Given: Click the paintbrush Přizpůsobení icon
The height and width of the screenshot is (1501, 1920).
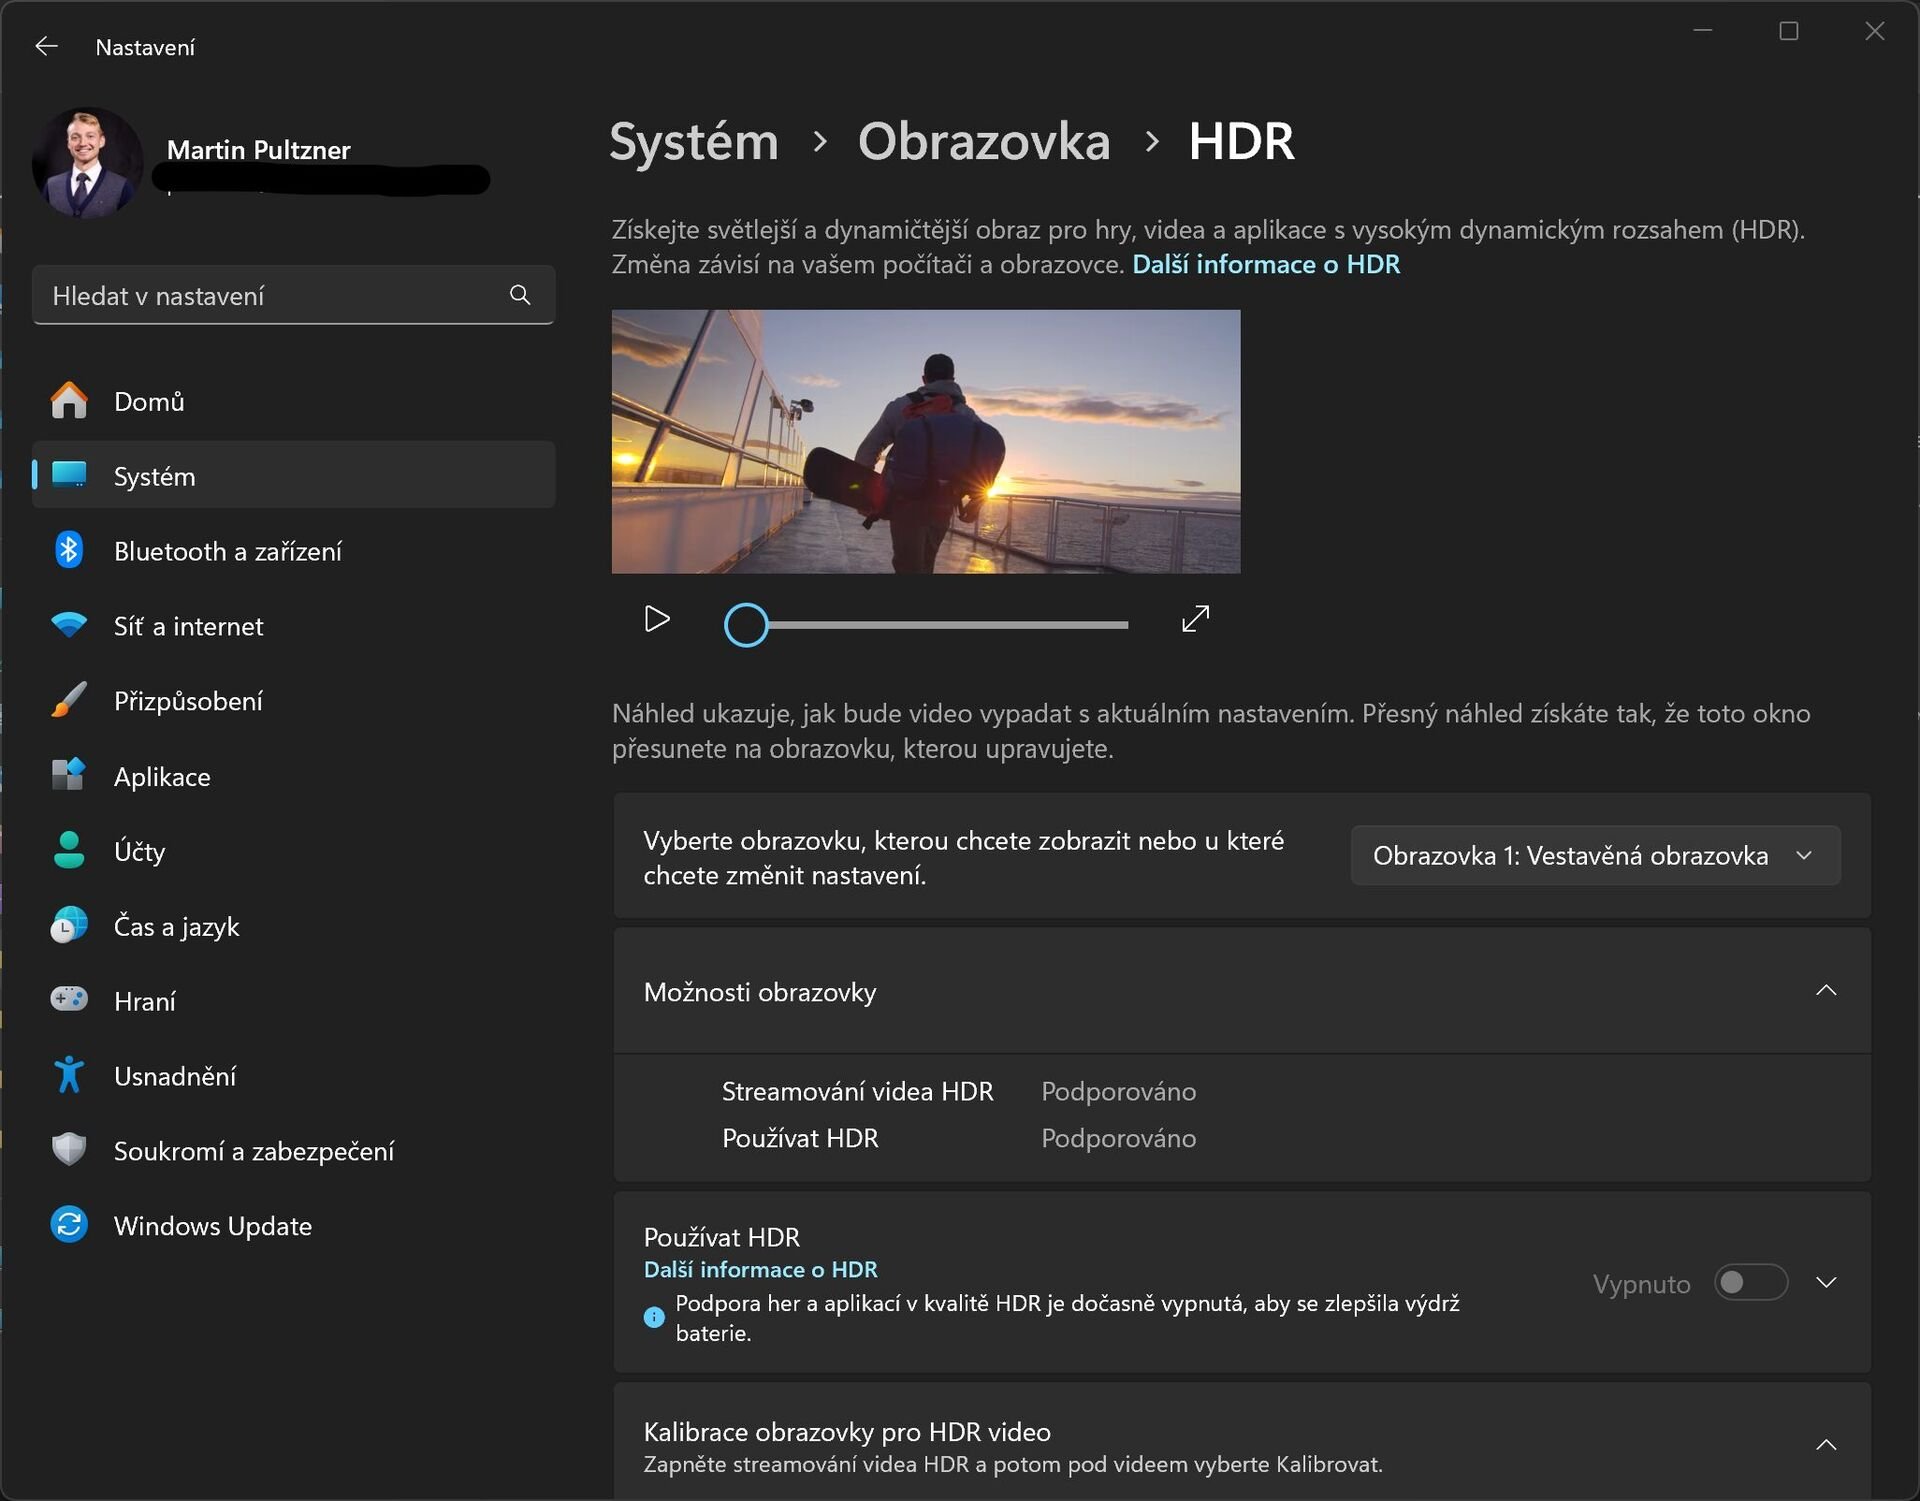Looking at the screenshot, I should point(69,700).
